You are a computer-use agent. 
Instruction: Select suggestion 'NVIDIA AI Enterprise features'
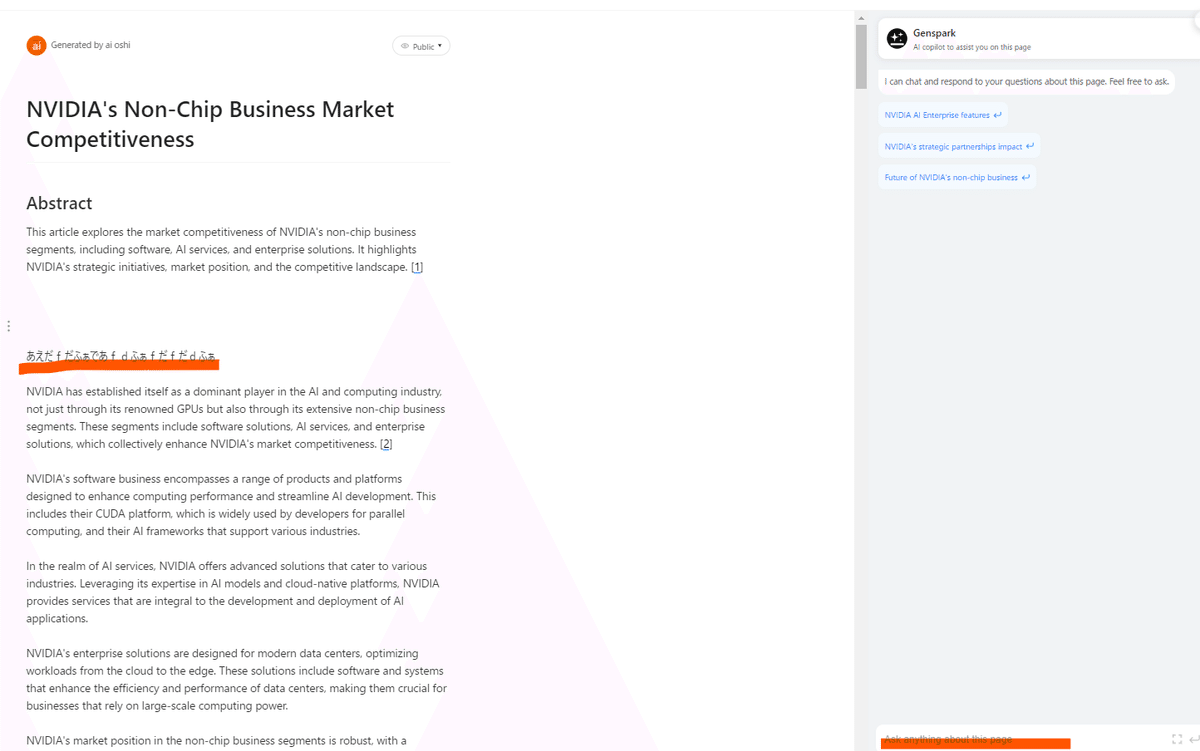(942, 115)
